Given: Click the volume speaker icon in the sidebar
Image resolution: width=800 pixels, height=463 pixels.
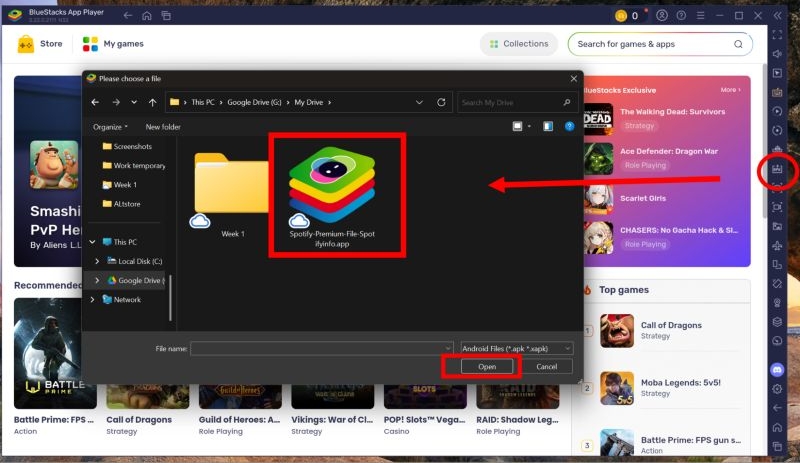Looking at the screenshot, I should (777, 54).
